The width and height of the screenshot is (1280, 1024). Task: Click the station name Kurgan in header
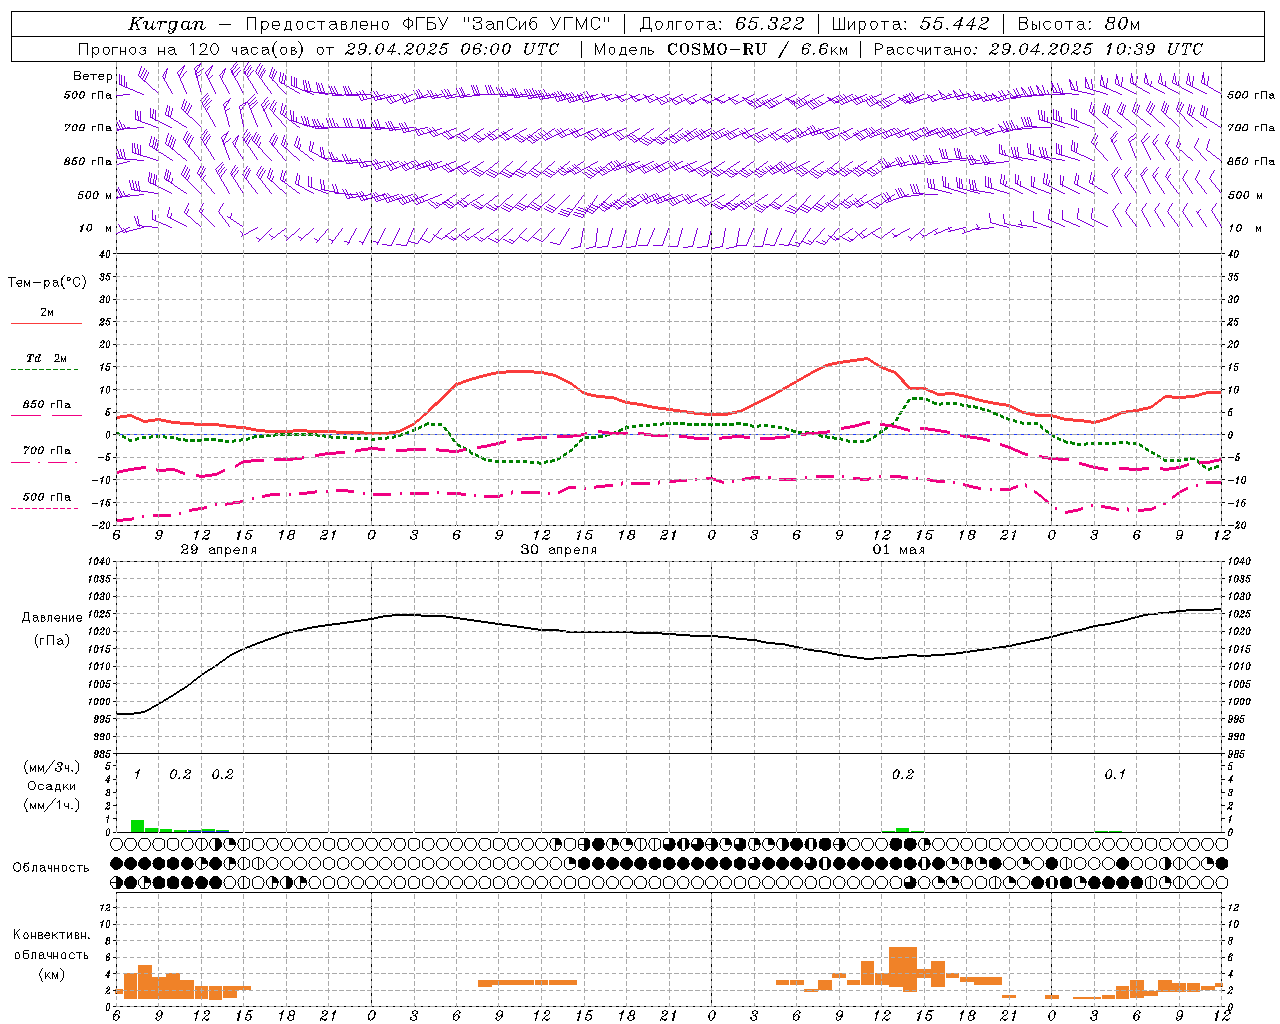pyautogui.click(x=167, y=24)
